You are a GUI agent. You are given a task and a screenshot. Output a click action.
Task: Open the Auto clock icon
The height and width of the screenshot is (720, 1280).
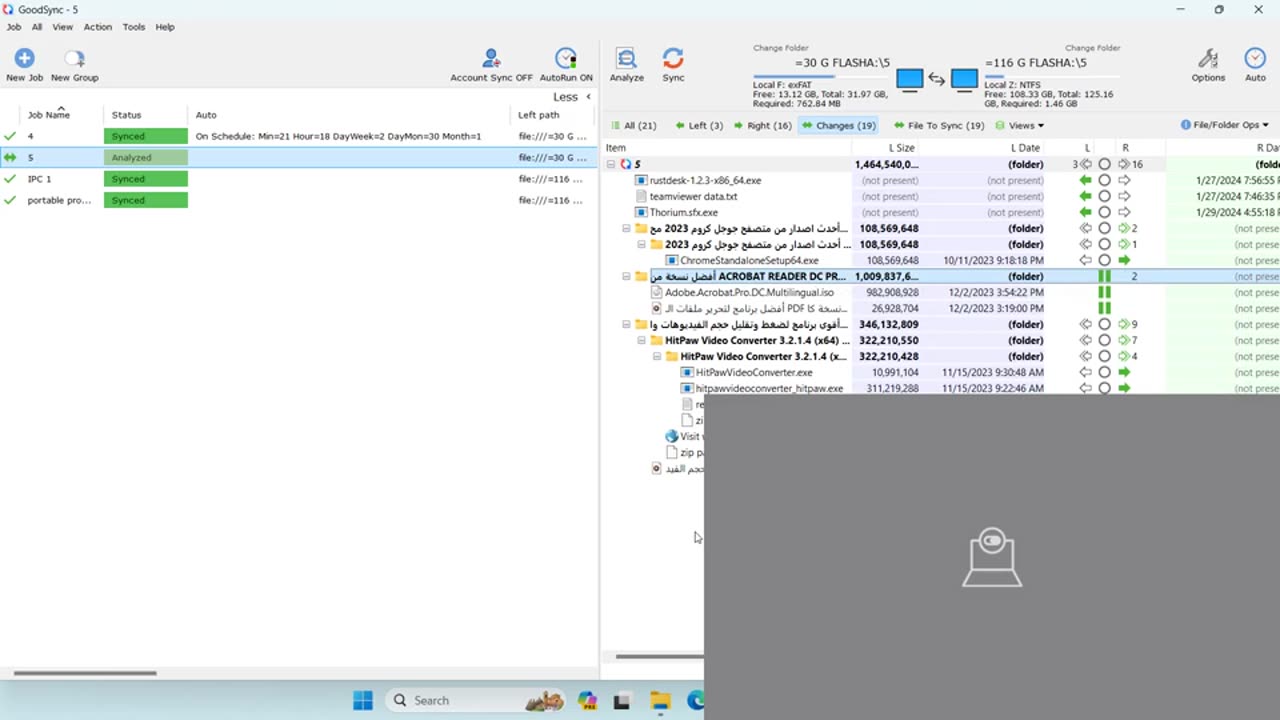pyautogui.click(x=1255, y=59)
